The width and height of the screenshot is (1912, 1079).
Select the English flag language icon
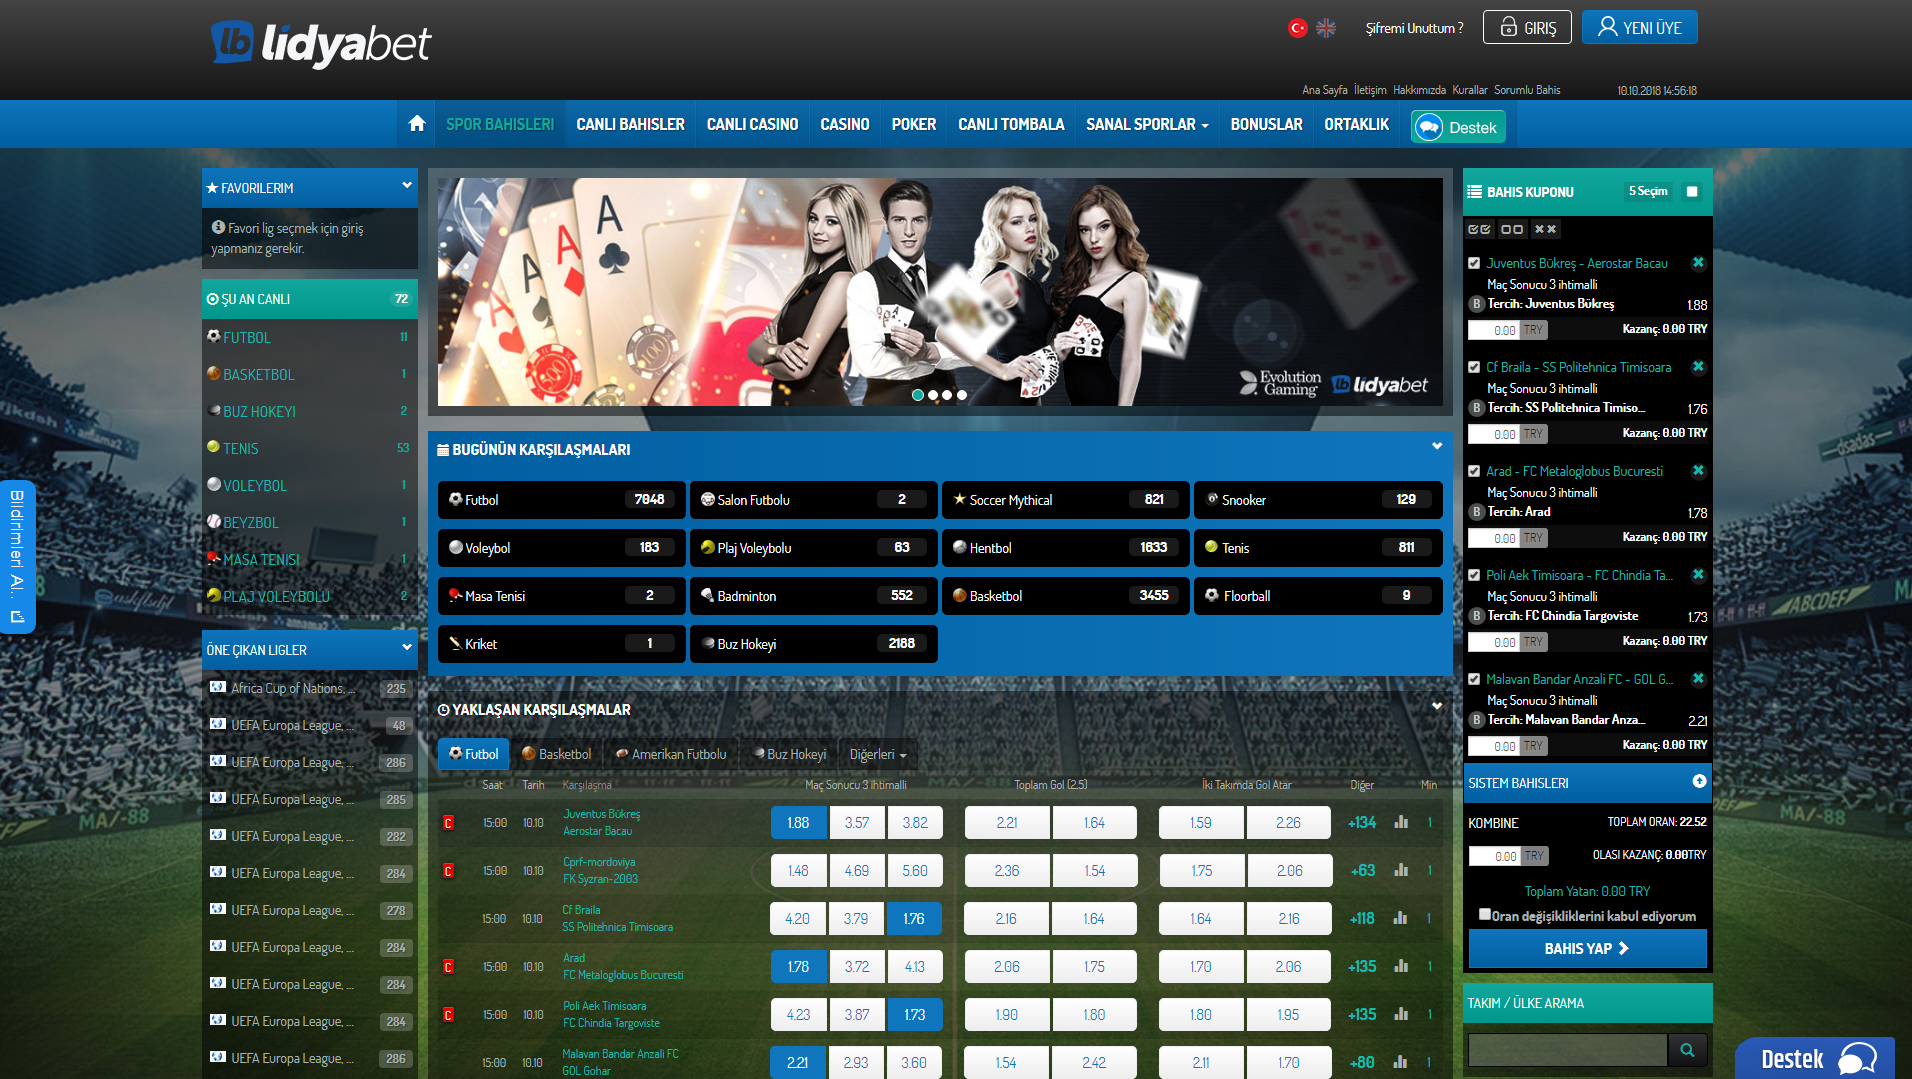[x=1326, y=28]
